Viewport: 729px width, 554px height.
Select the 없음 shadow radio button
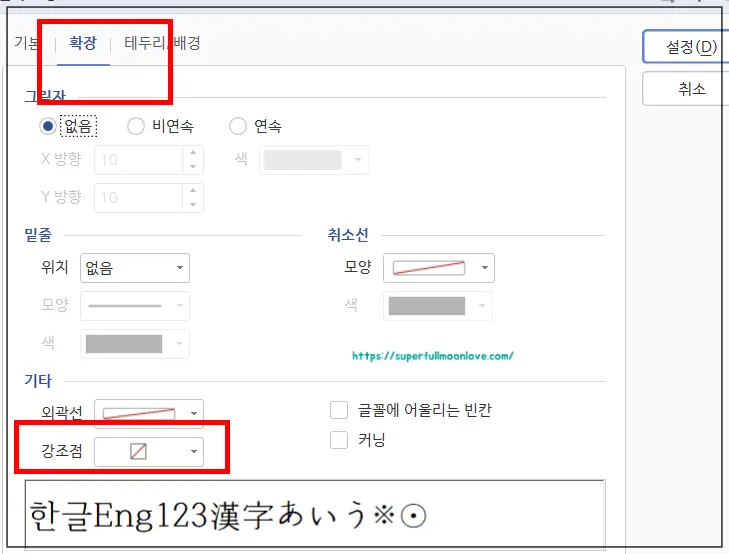point(48,126)
